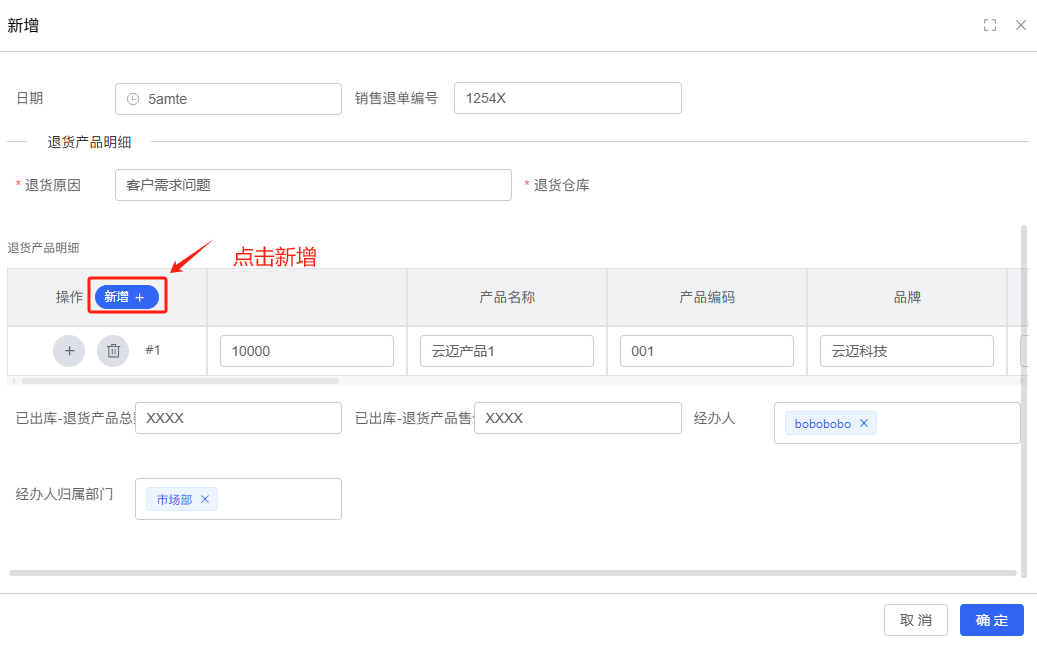Click the 产品名称 column header
Image resolution: width=1037 pixels, height=649 pixels.
pos(506,297)
